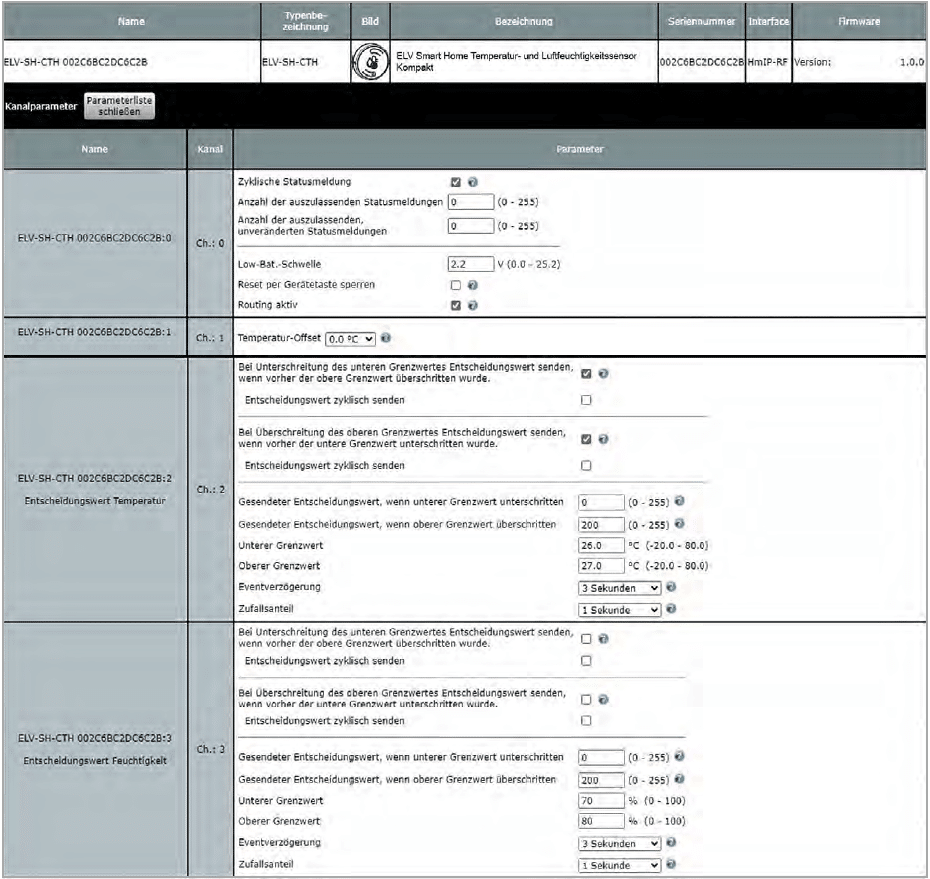The image size is (930, 879).
Task: Help icon next to Ch. 2 Zufallsanteil
Action: click(x=671, y=609)
